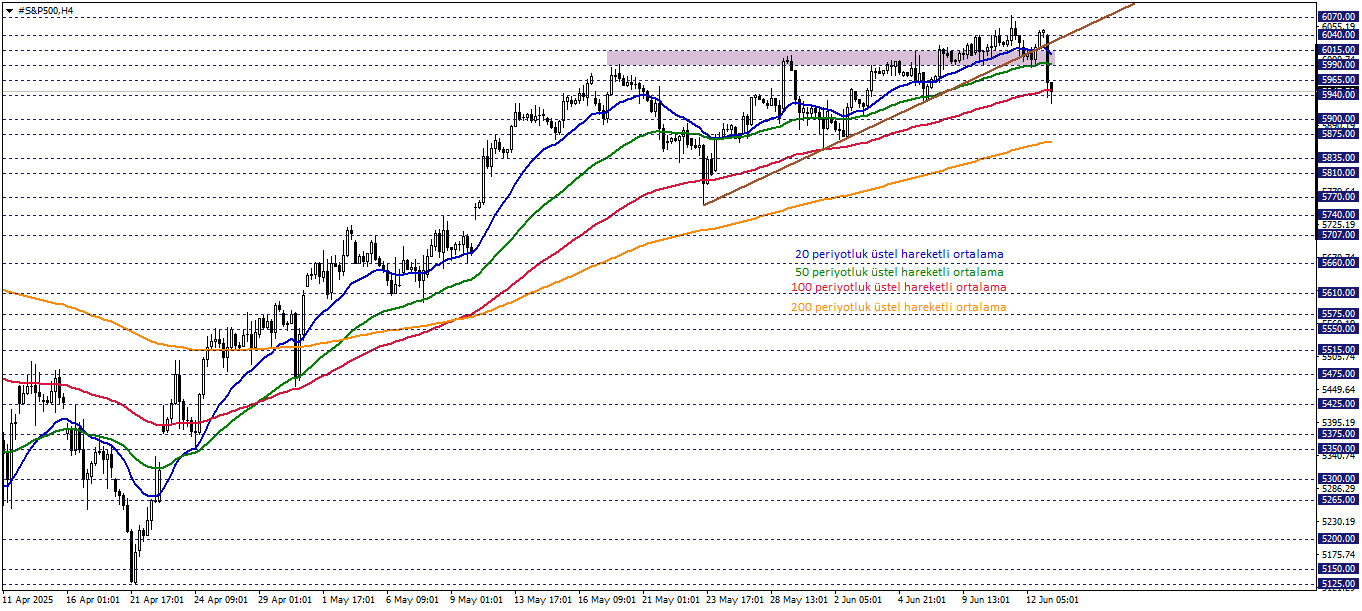
Task: Click the '2 Jun 05:01' time axis label
Action: (x=858, y=600)
